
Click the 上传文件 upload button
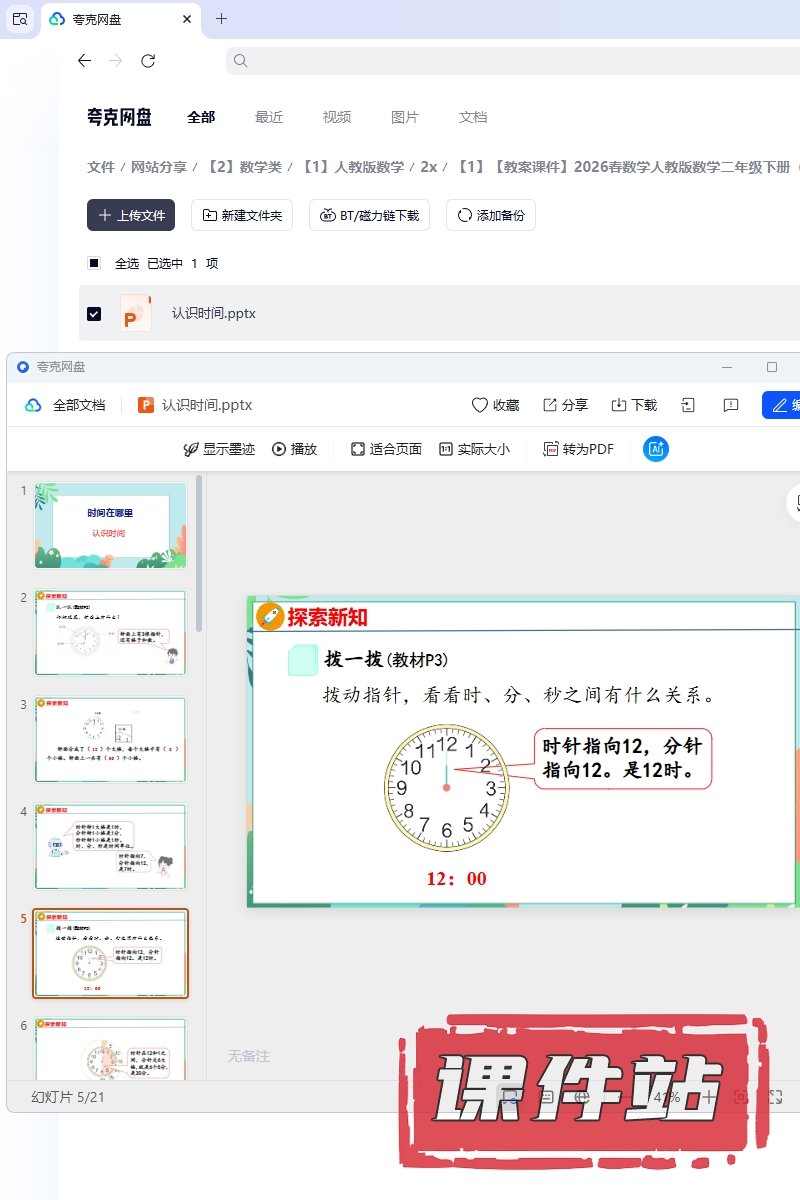(131, 215)
